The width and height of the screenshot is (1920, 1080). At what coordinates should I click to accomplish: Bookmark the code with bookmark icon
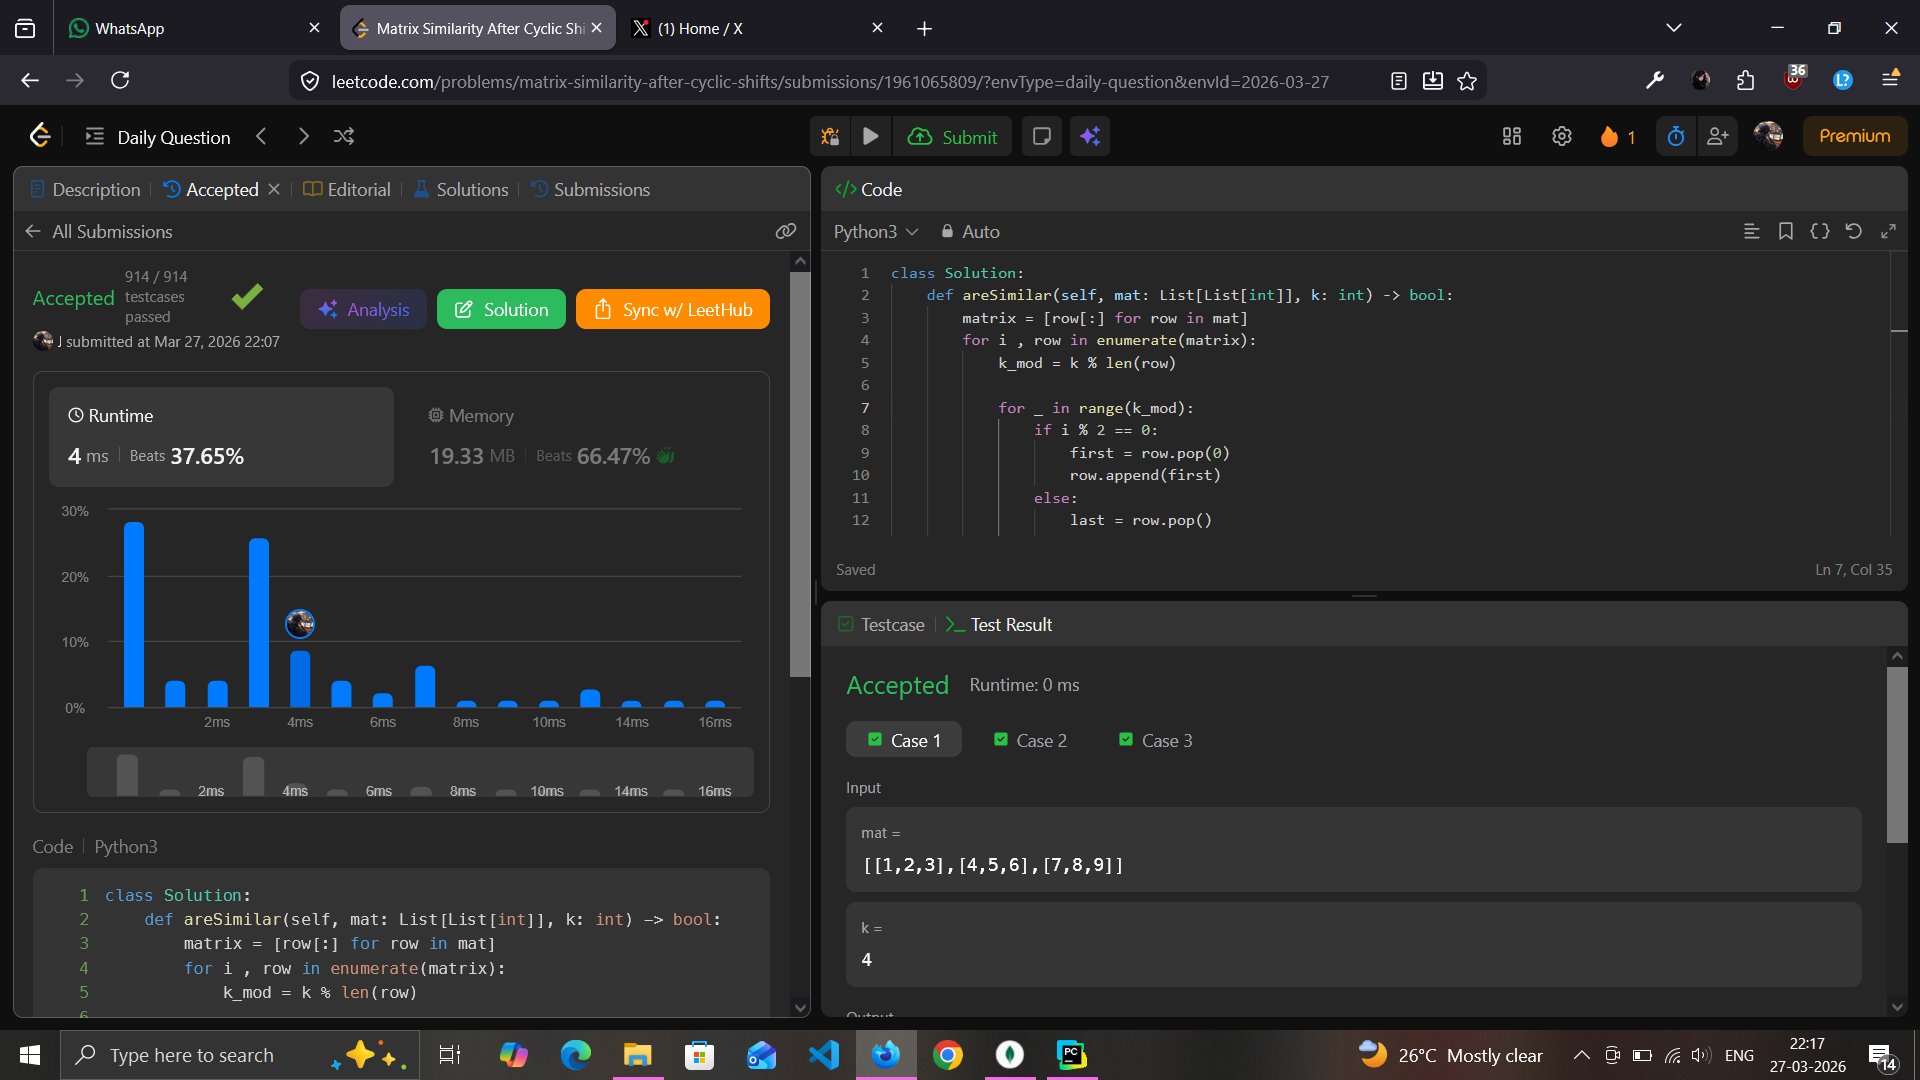[x=1785, y=231]
